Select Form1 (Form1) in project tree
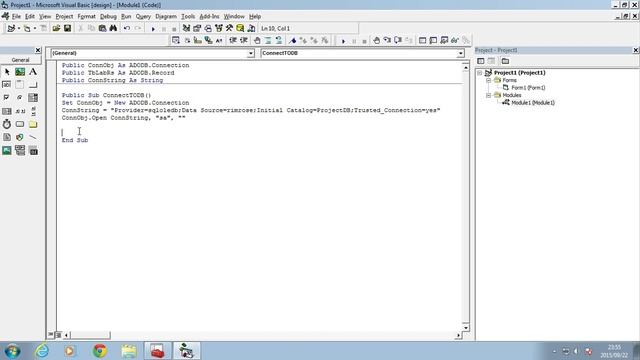 click(528, 88)
